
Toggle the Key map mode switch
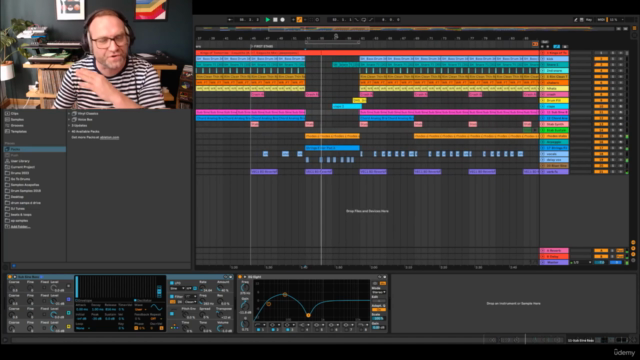pyautogui.click(x=589, y=20)
